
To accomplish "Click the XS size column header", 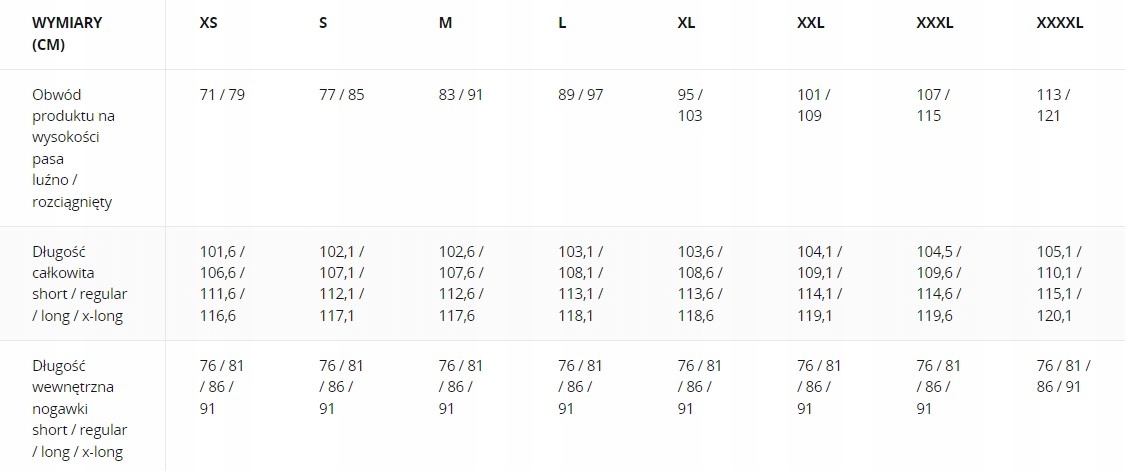I will (x=208, y=23).
